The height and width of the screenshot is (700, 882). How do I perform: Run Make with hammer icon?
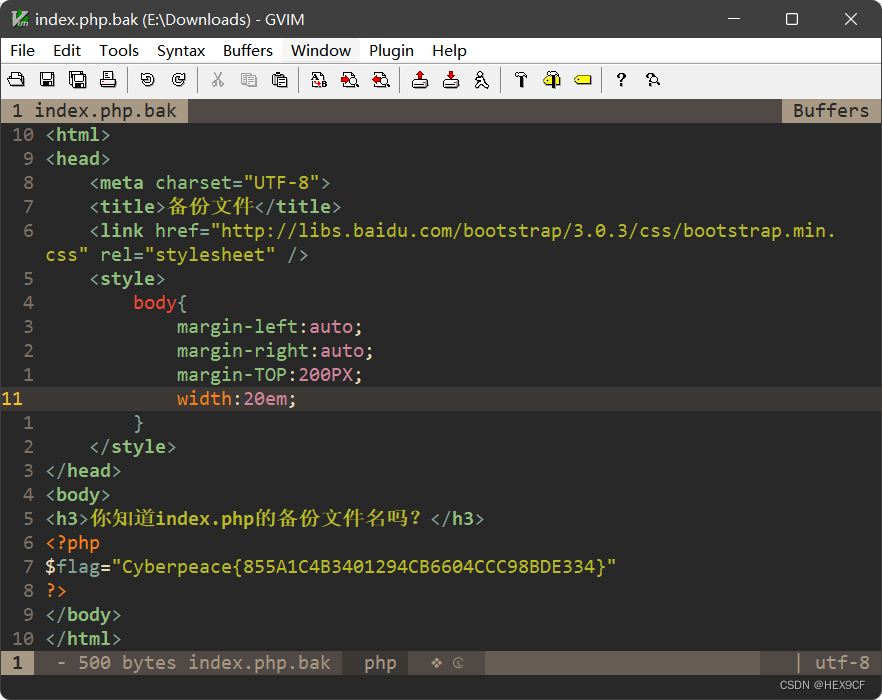(521, 80)
